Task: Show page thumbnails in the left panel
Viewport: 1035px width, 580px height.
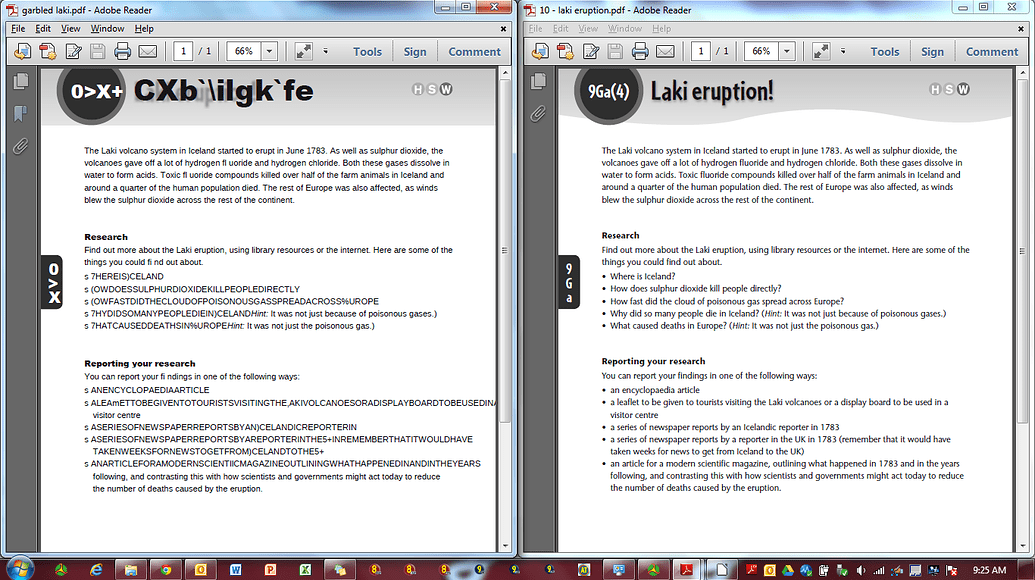Action: pyautogui.click(x=21, y=83)
